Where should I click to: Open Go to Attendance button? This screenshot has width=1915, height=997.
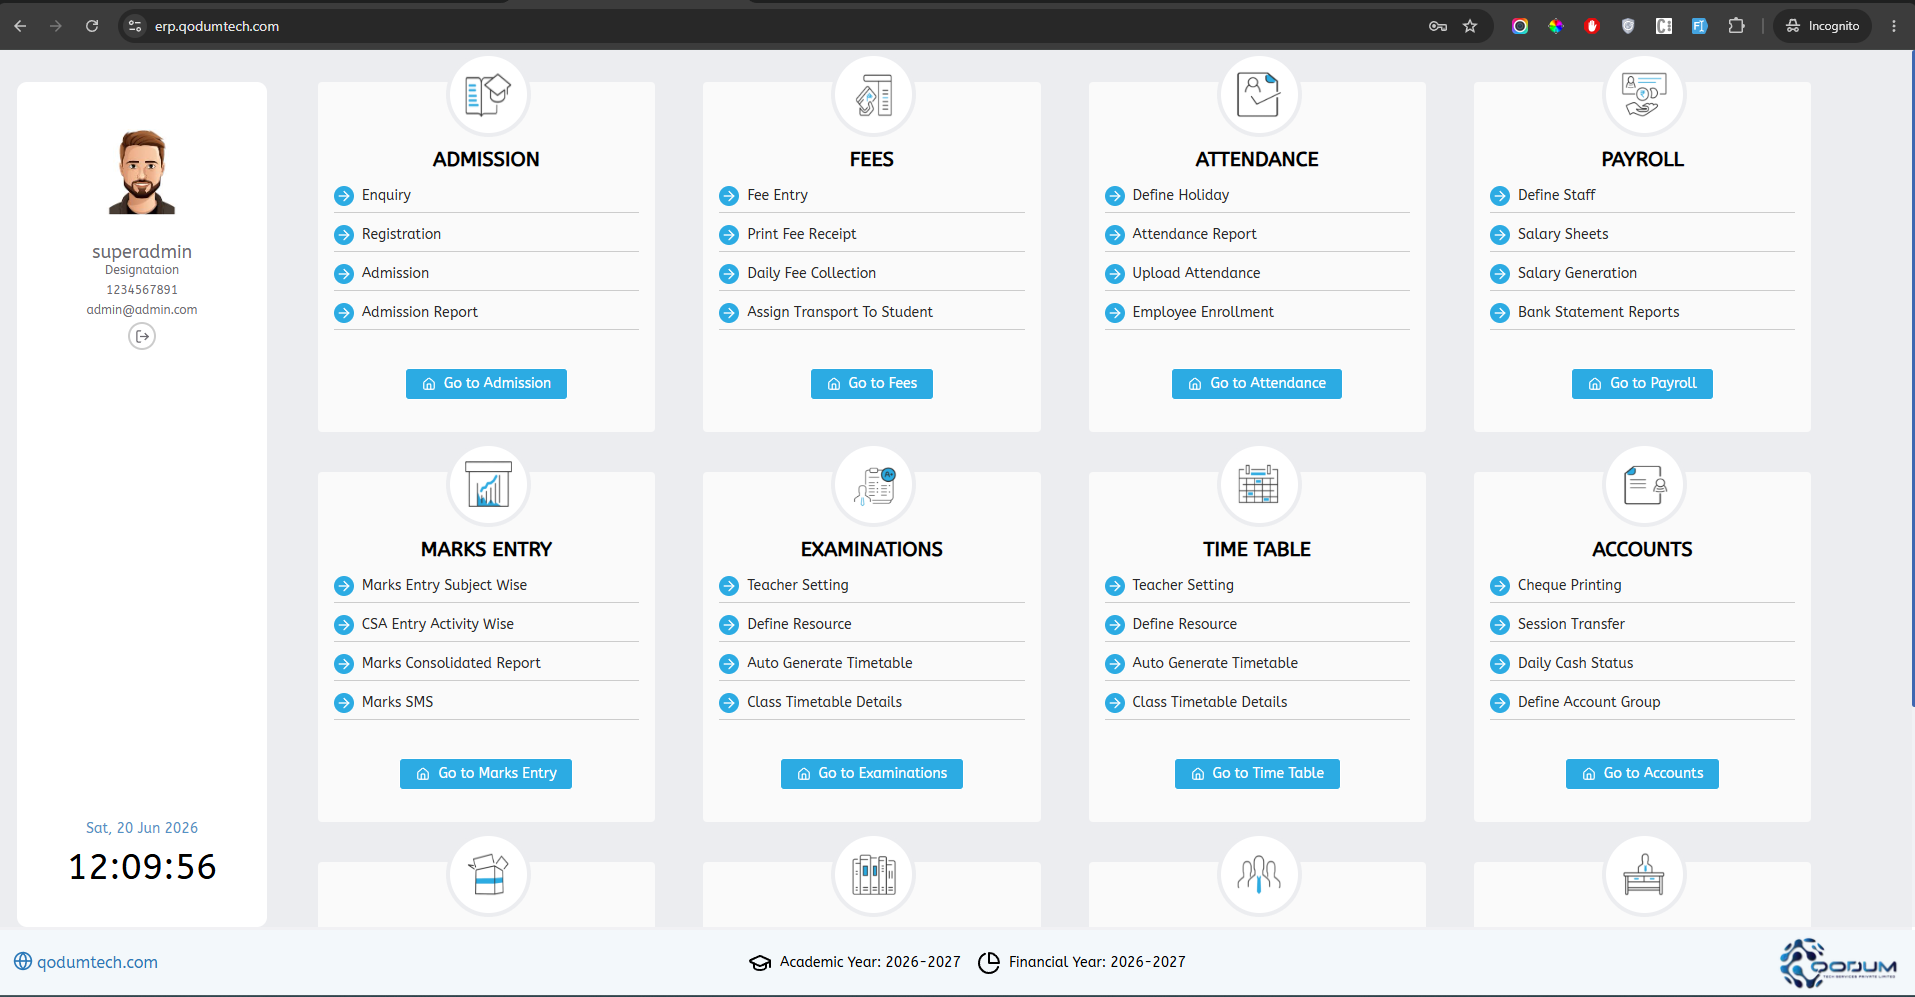[x=1257, y=384]
